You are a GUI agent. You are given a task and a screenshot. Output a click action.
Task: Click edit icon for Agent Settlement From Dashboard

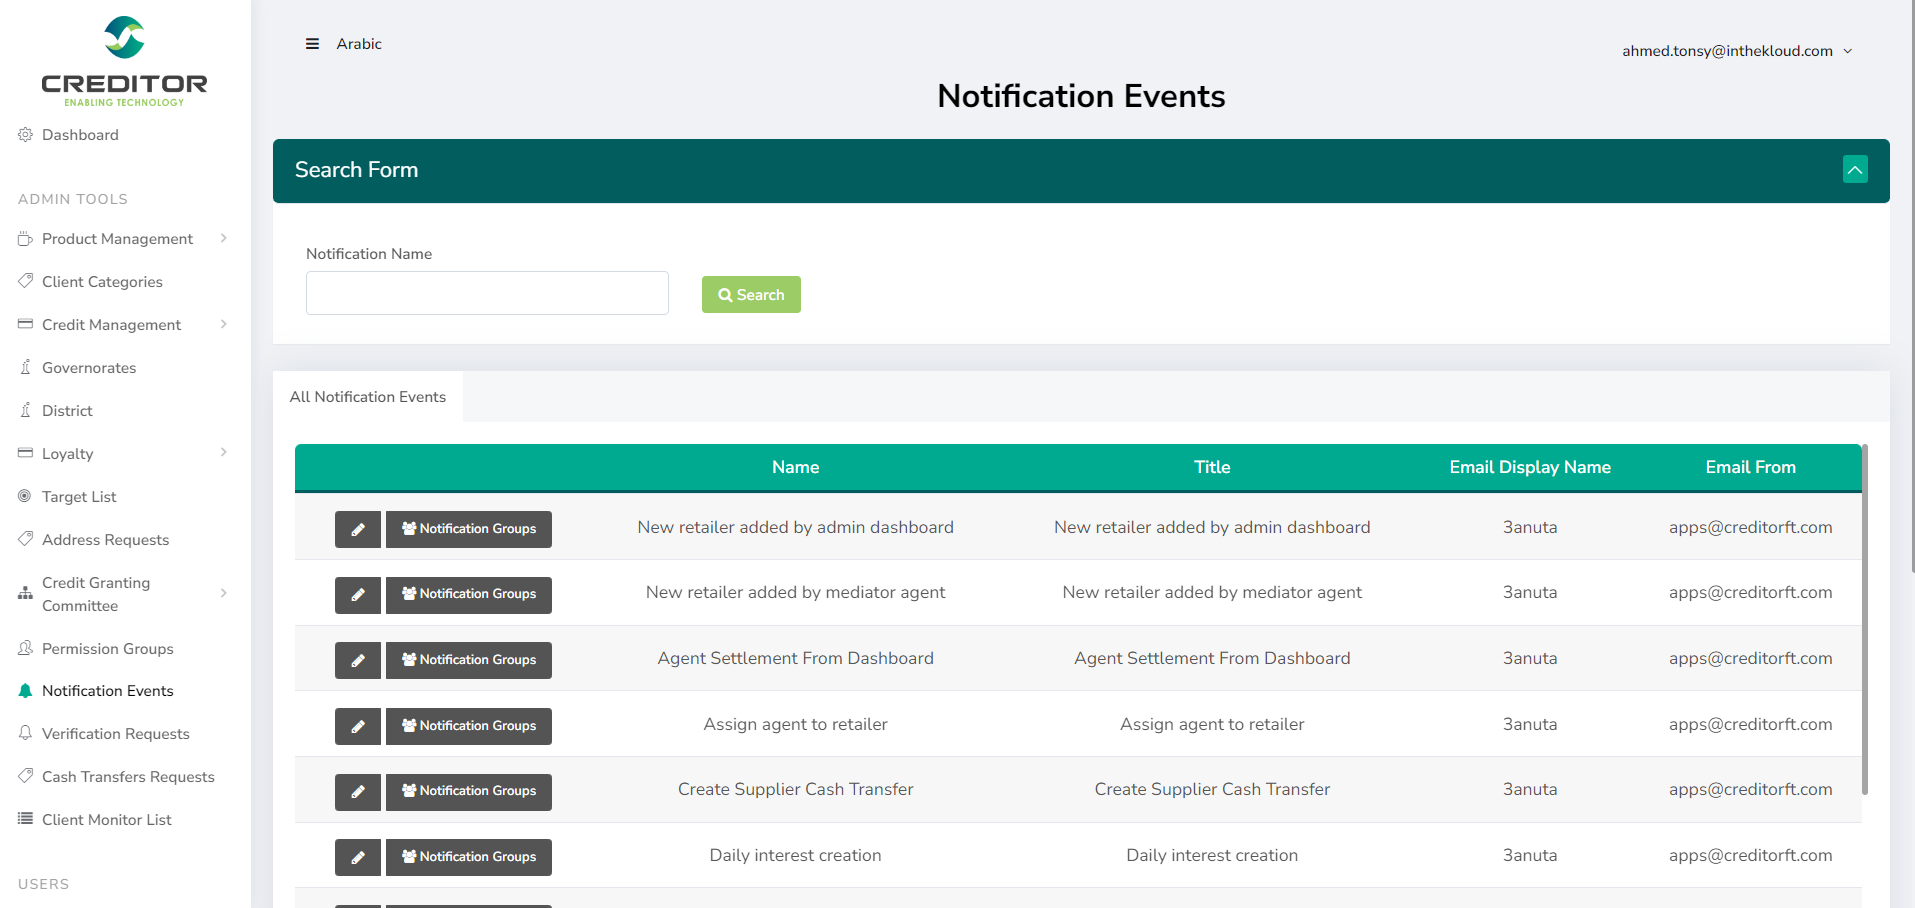pyautogui.click(x=357, y=660)
